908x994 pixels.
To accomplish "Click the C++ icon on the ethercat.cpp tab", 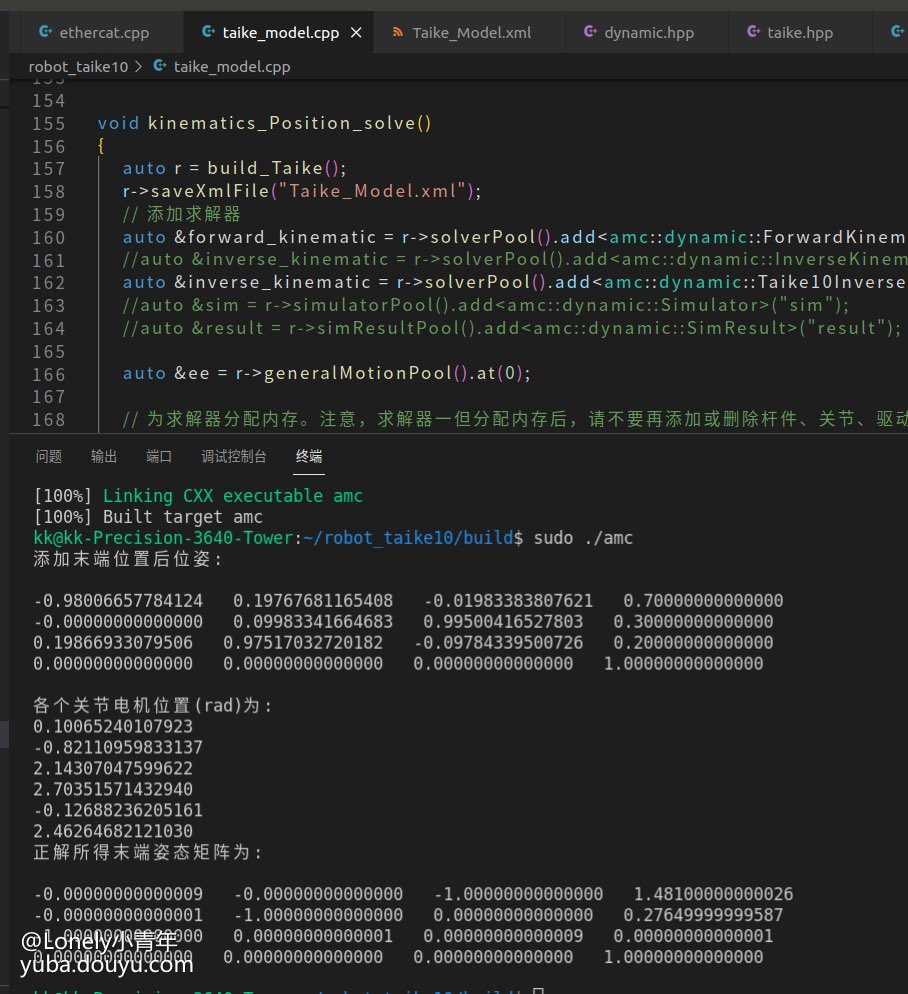I will 46,33.
